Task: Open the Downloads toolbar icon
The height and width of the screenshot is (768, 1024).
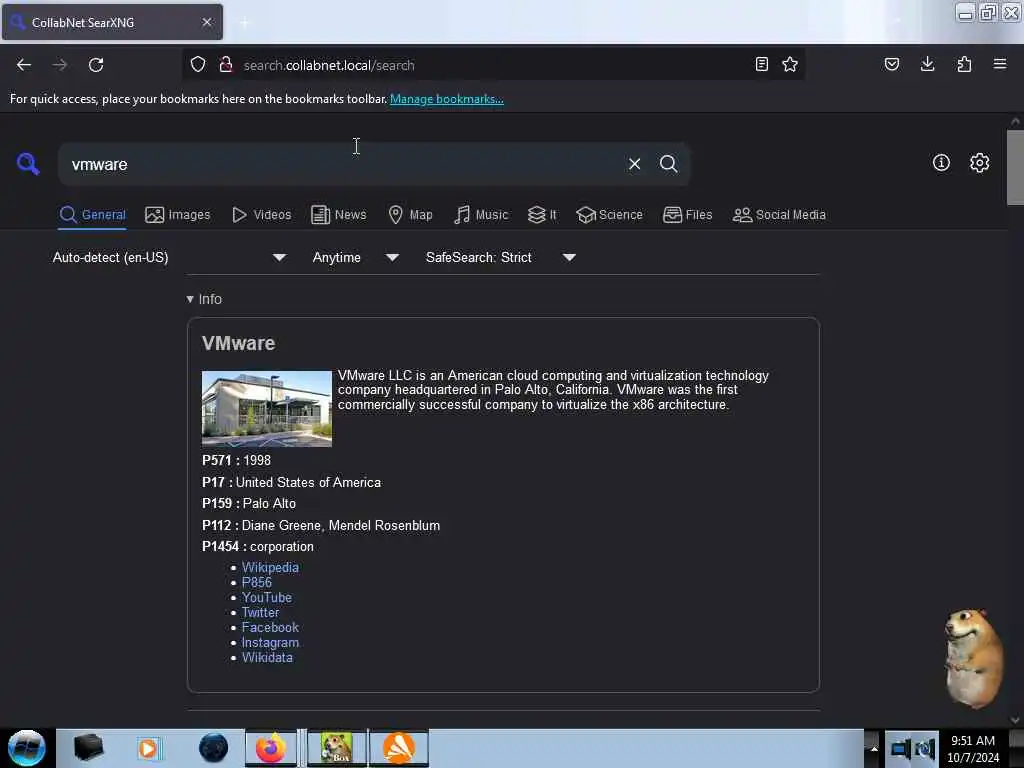Action: coord(927,64)
